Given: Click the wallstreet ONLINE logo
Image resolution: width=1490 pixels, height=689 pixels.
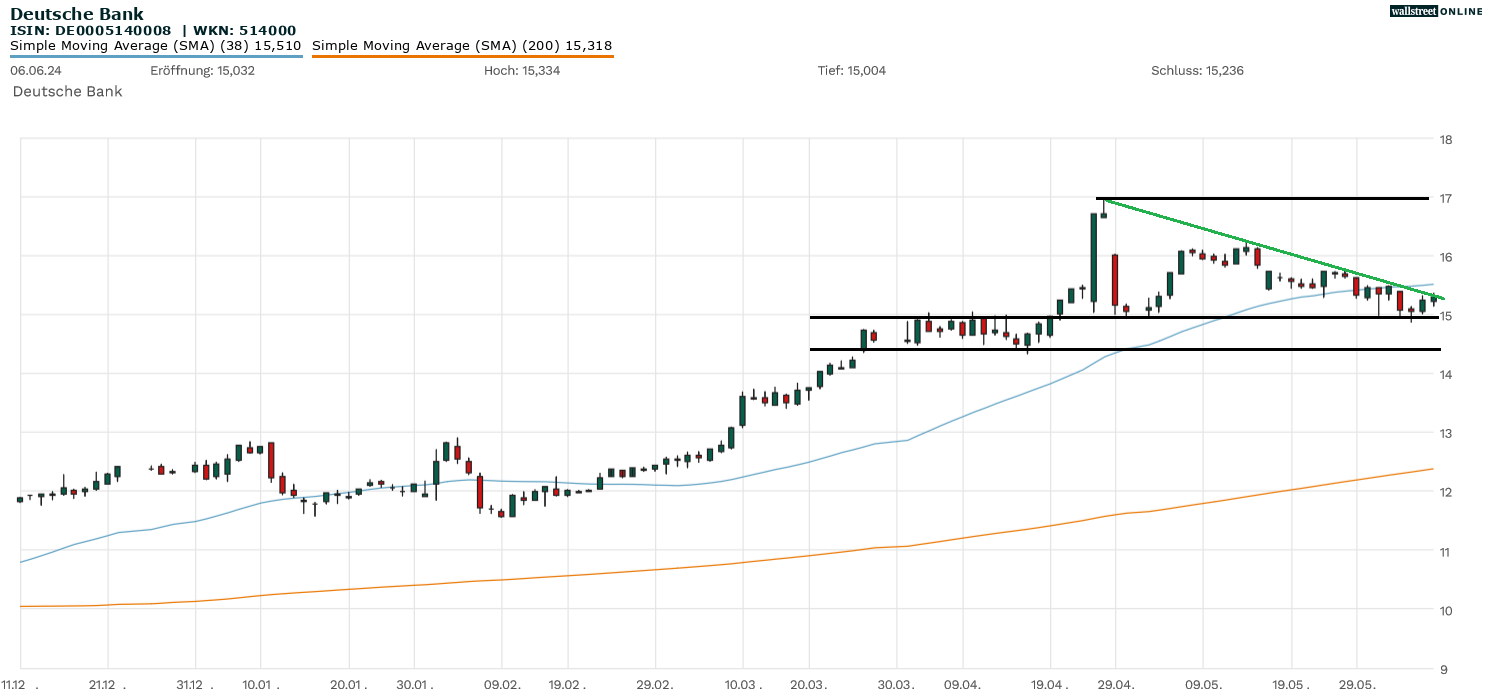Looking at the screenshot, I should point(1436,11).
